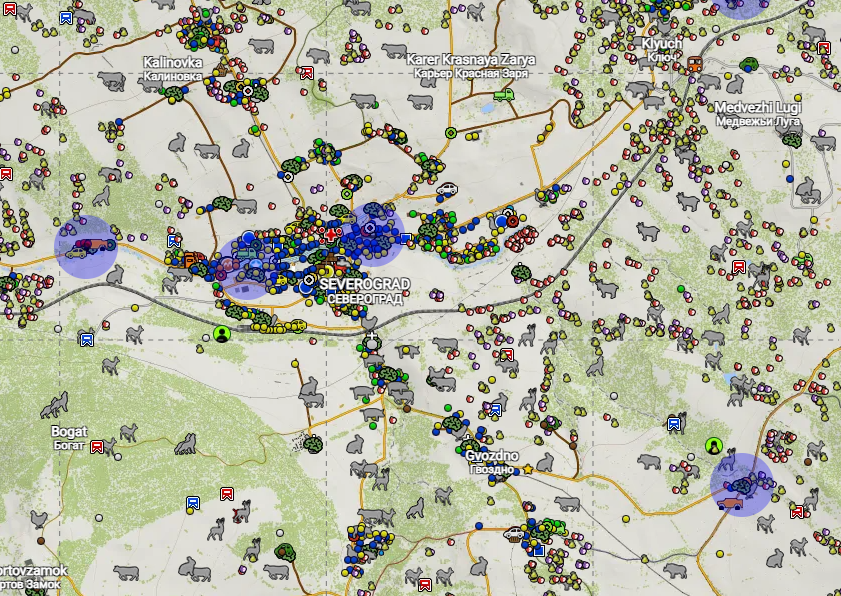Click the Medvezhi Lugi label
The height and width of the screenshot is (596, 841).
[x=758, y=114]
